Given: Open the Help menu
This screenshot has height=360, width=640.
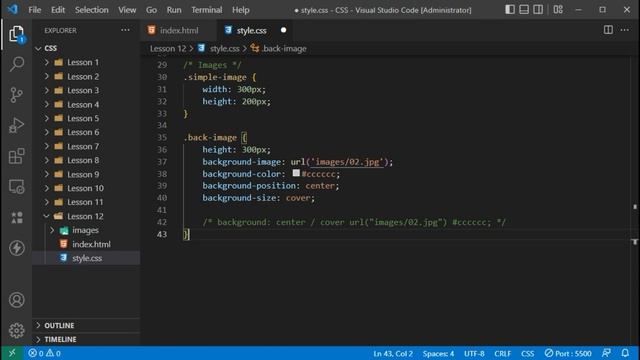Looking at the screenshot, I should [241, 10].
